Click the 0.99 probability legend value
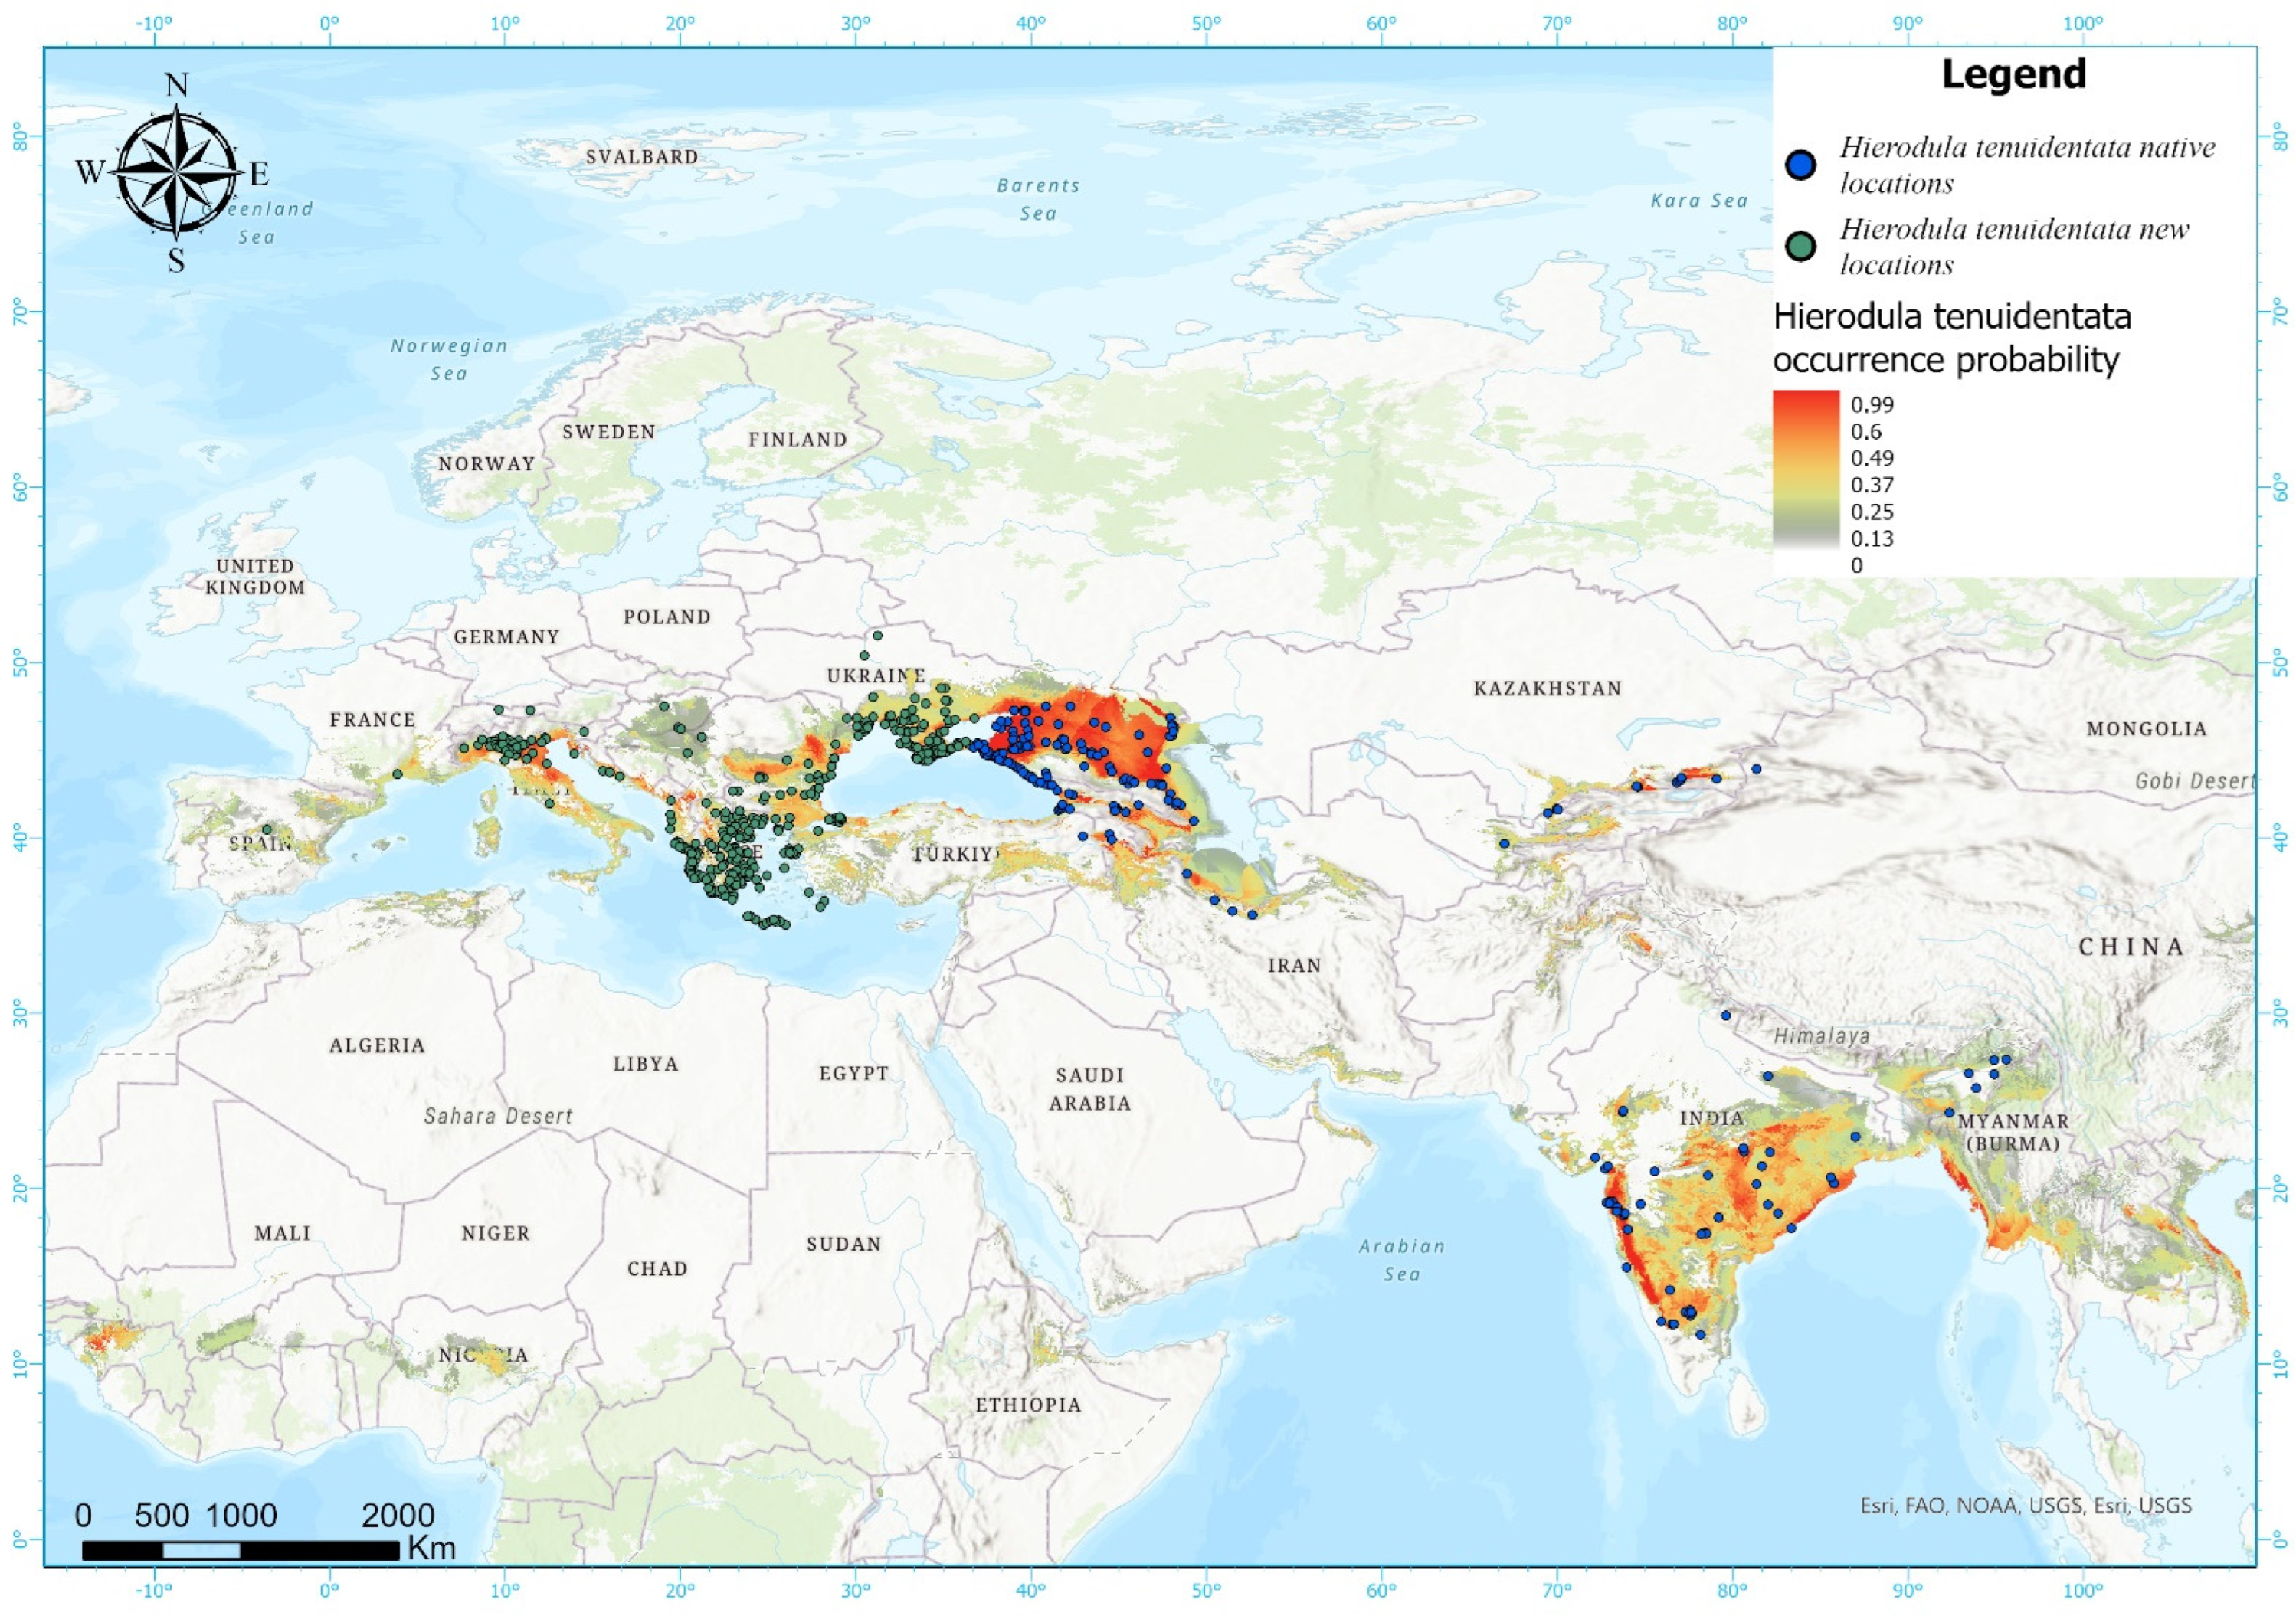The height and width of the screenshot is (1616, 2296). tap(1872, 405)
